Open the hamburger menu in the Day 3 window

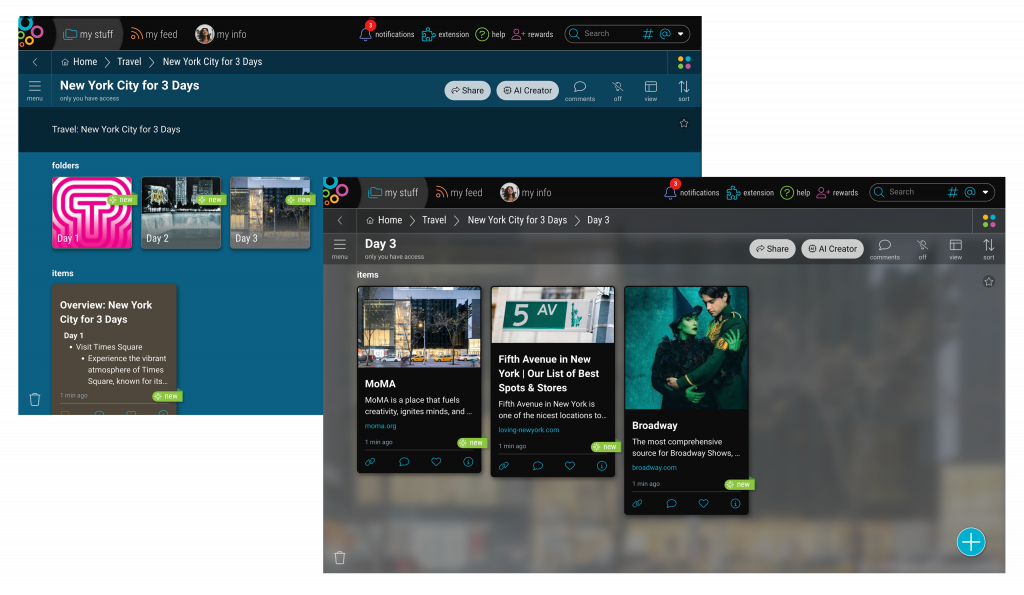tap(340, 248)
